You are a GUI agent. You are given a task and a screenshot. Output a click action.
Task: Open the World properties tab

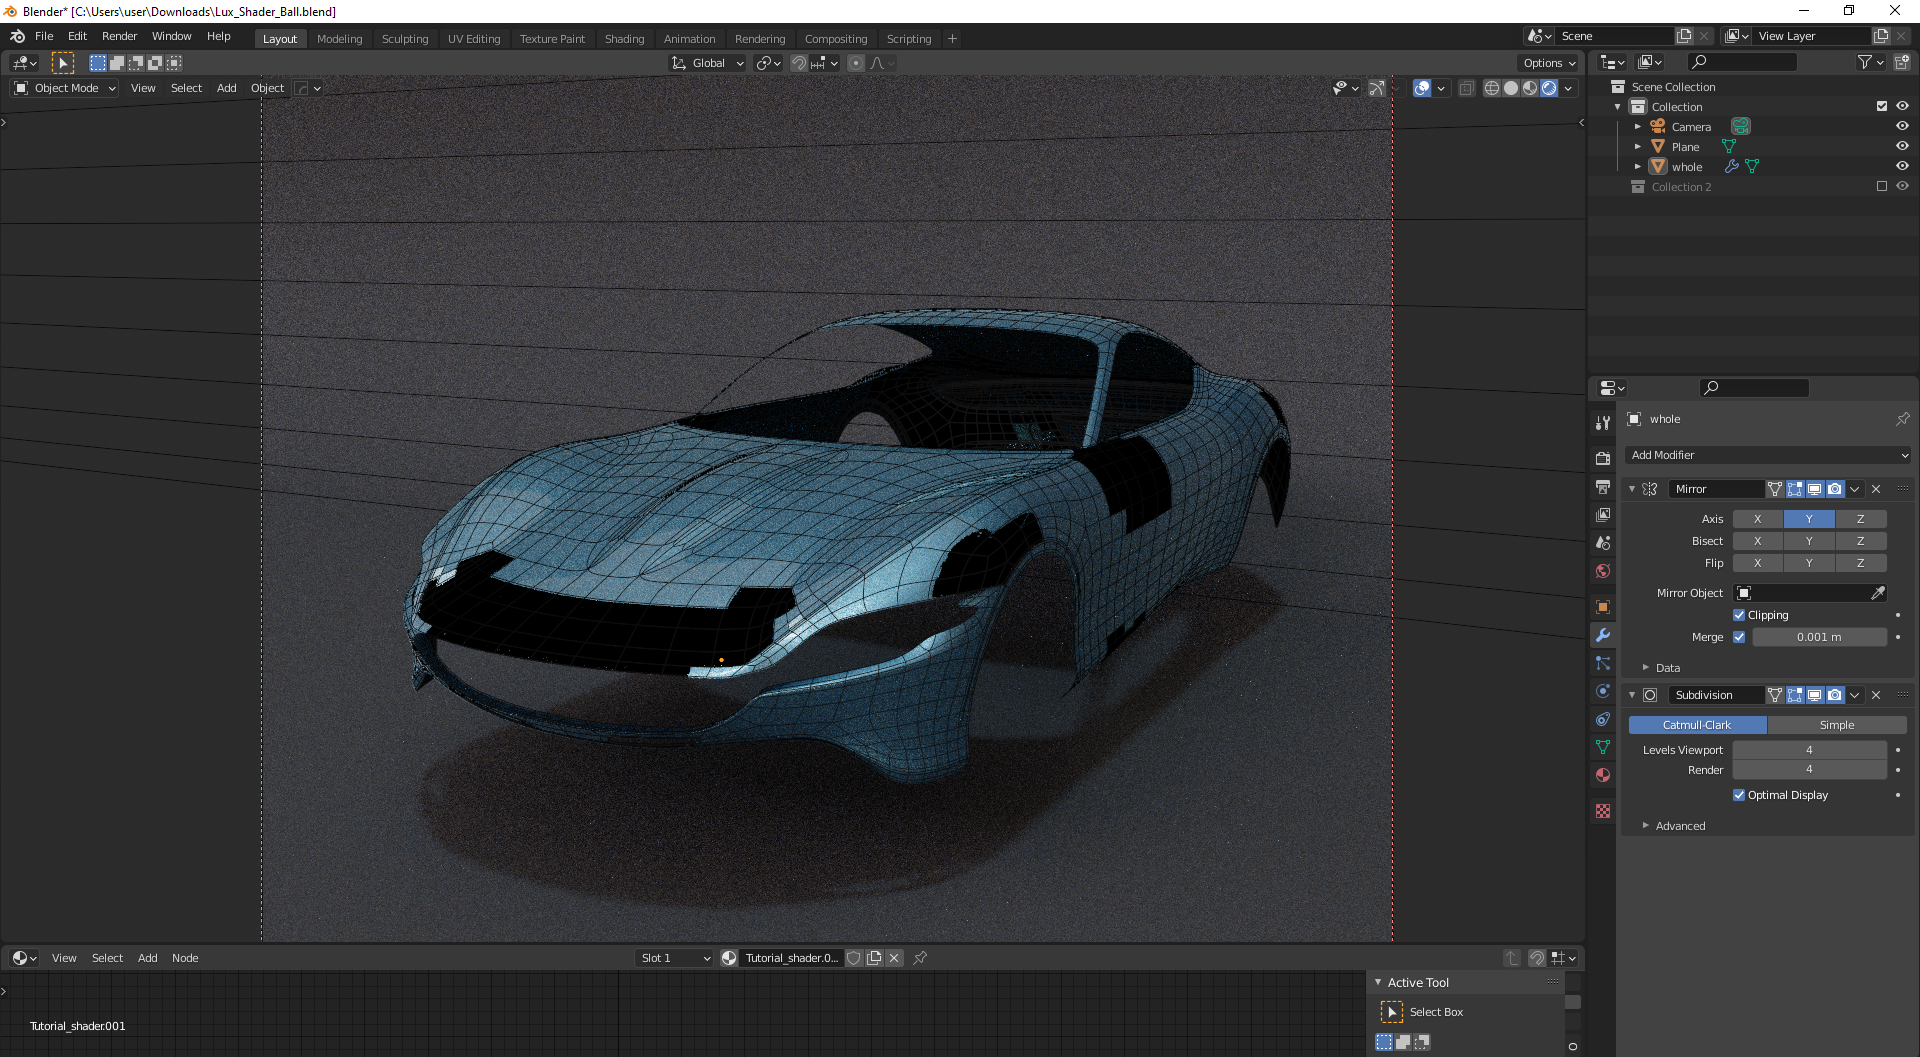[1603, 571]
